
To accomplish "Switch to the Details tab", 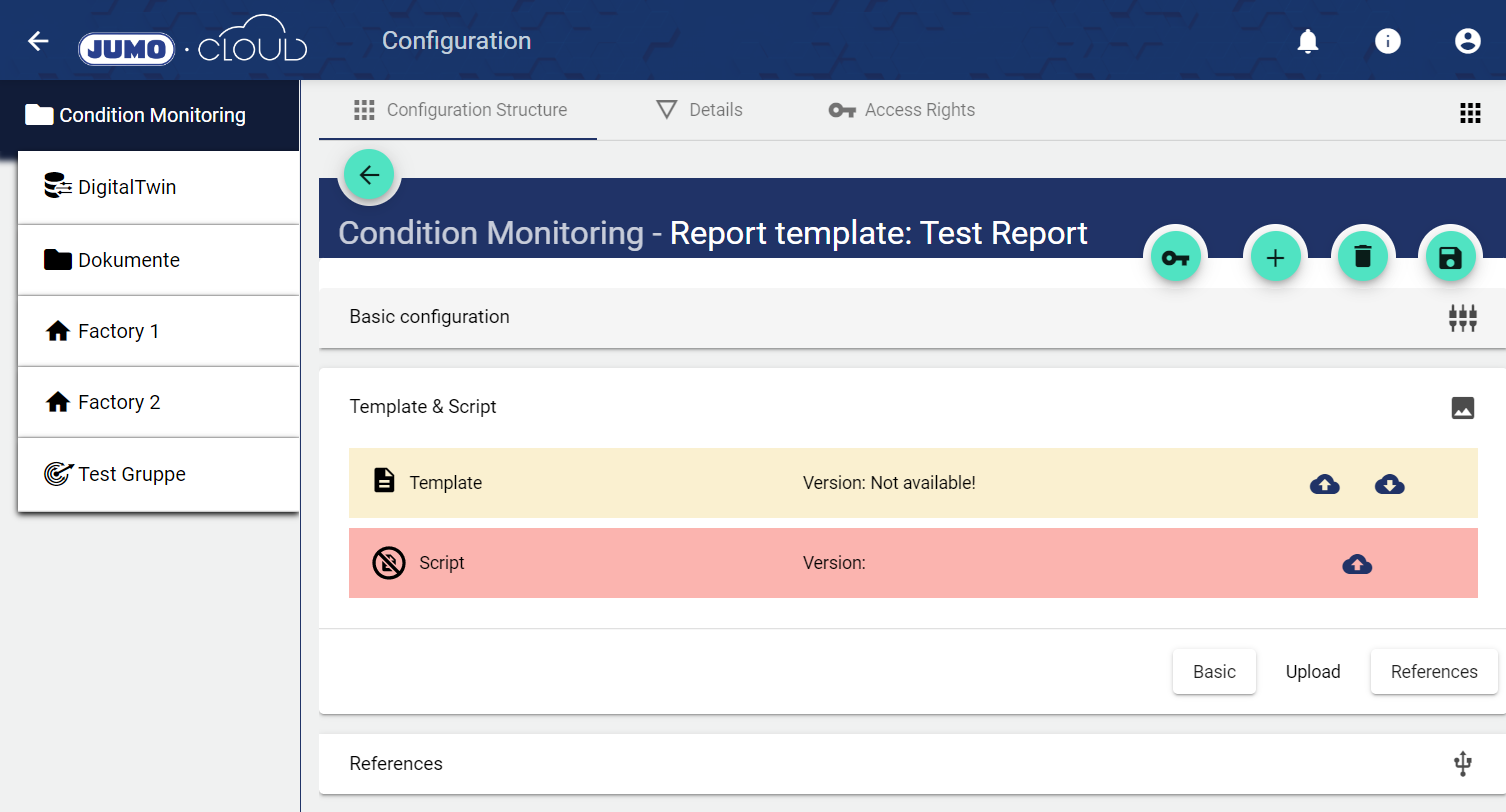I will pos(700,110).
